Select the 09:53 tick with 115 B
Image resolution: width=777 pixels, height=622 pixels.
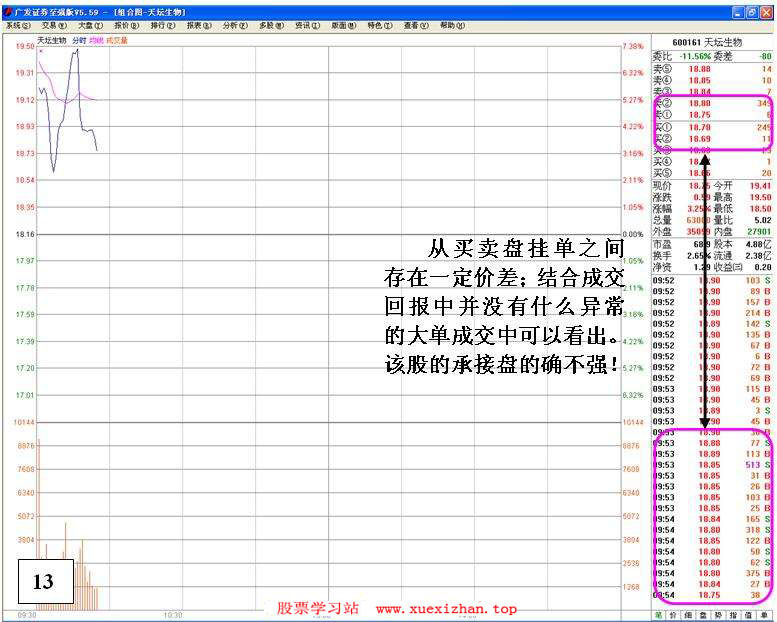coord(712,389)
